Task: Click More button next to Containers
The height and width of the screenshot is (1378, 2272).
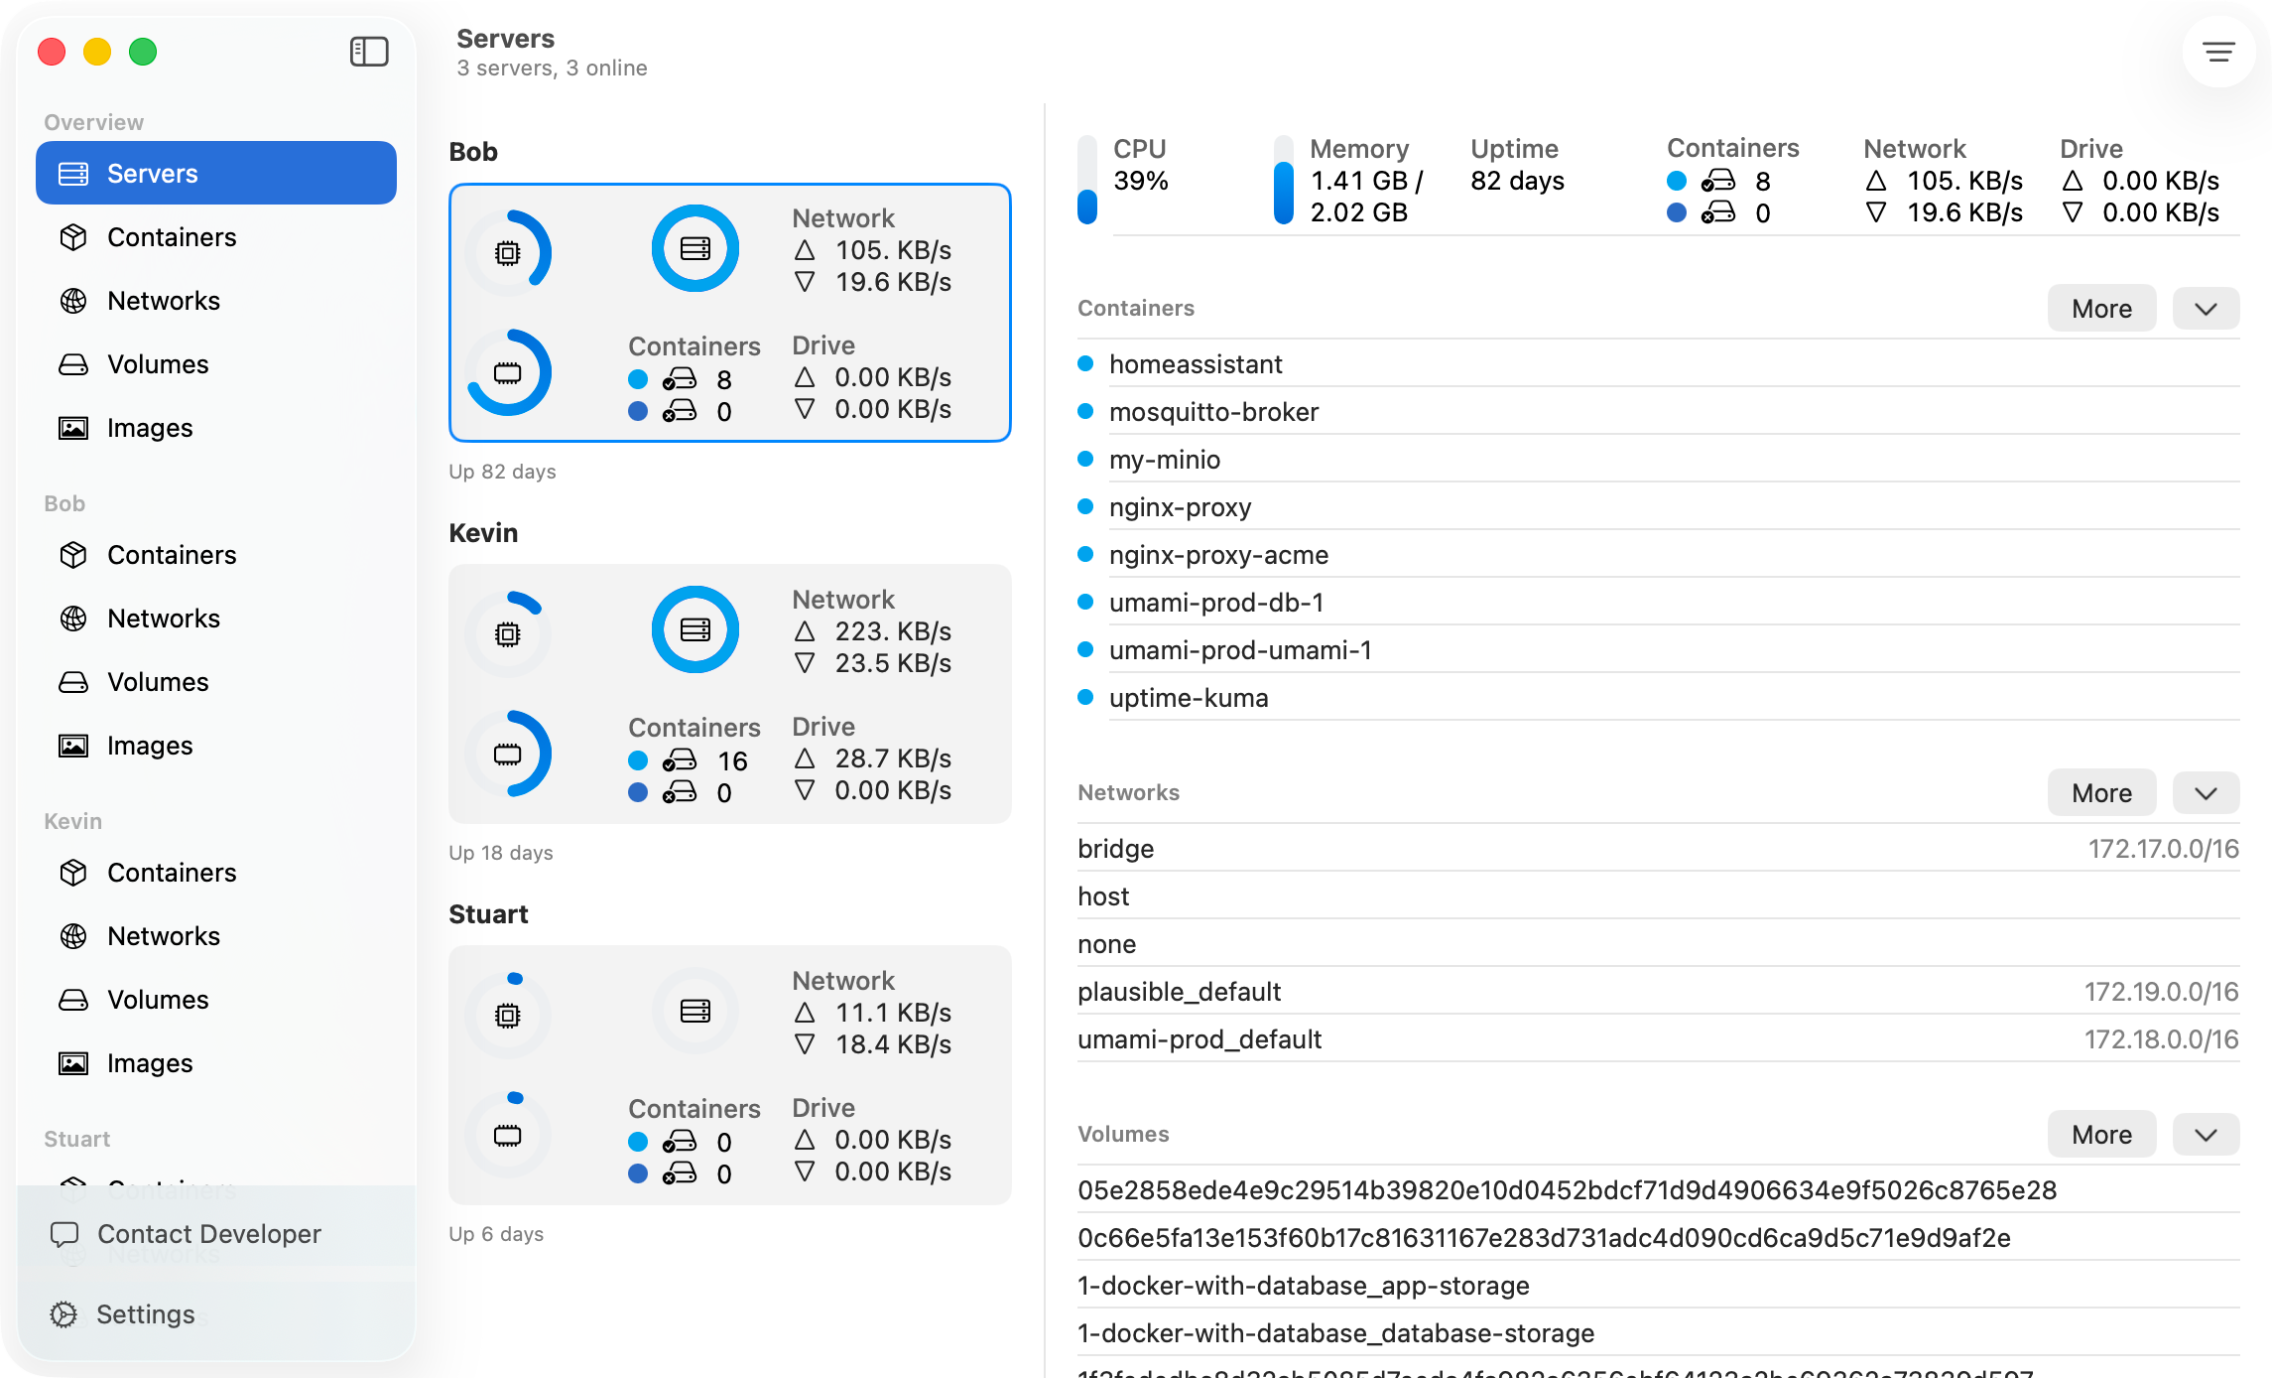Action: point(2101,309)
